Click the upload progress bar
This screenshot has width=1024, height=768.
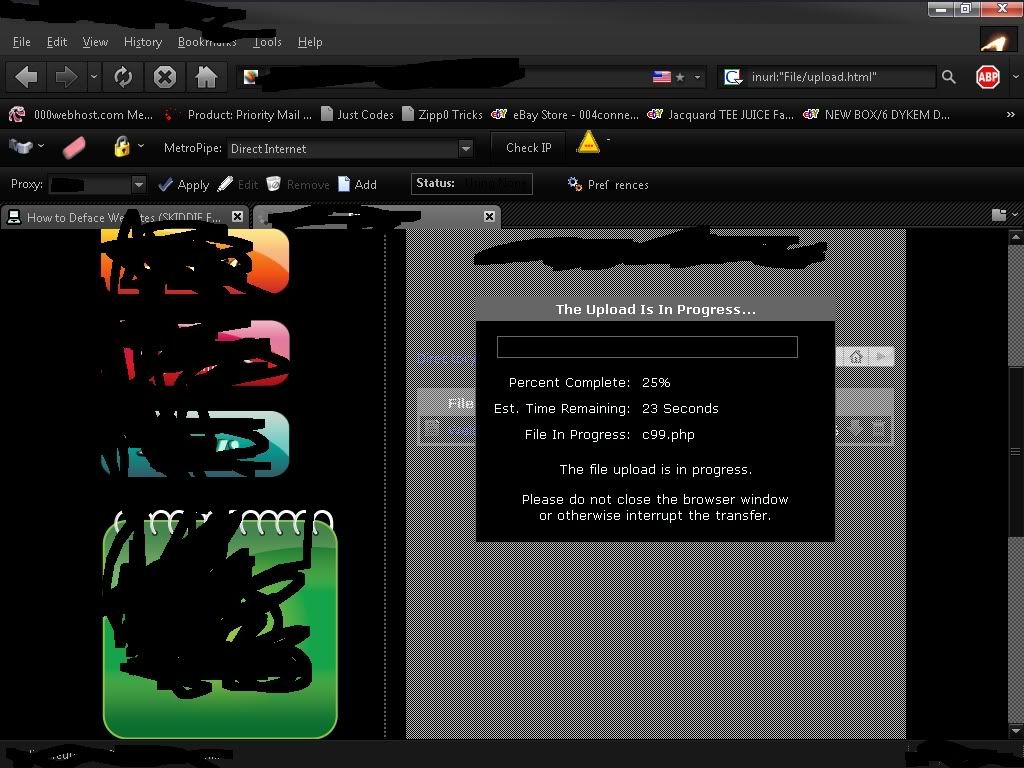coord(647,347)
